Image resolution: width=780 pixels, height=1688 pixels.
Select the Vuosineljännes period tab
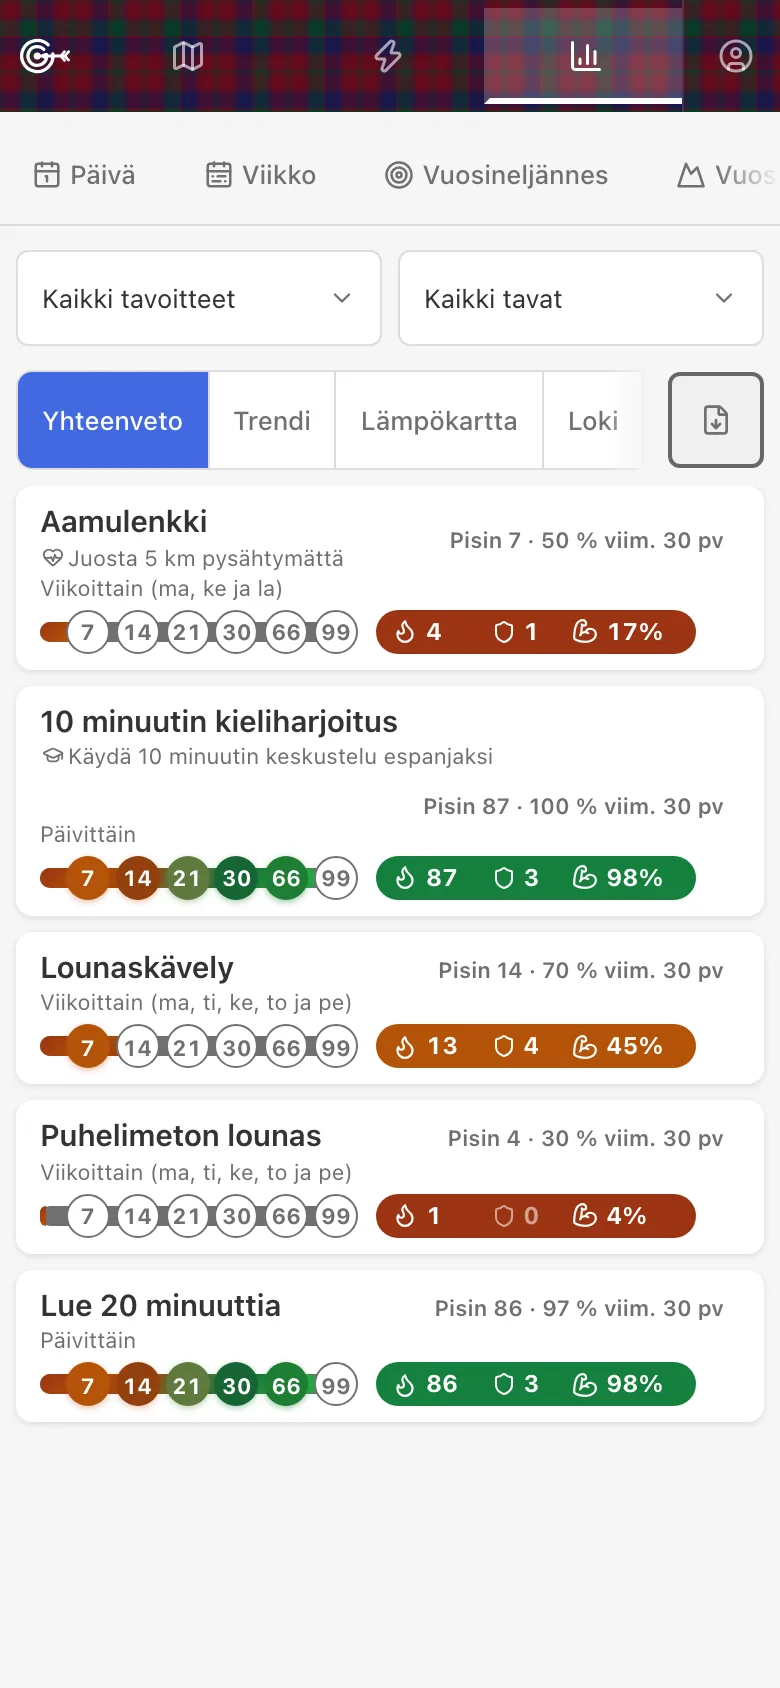tap(497, 175)
